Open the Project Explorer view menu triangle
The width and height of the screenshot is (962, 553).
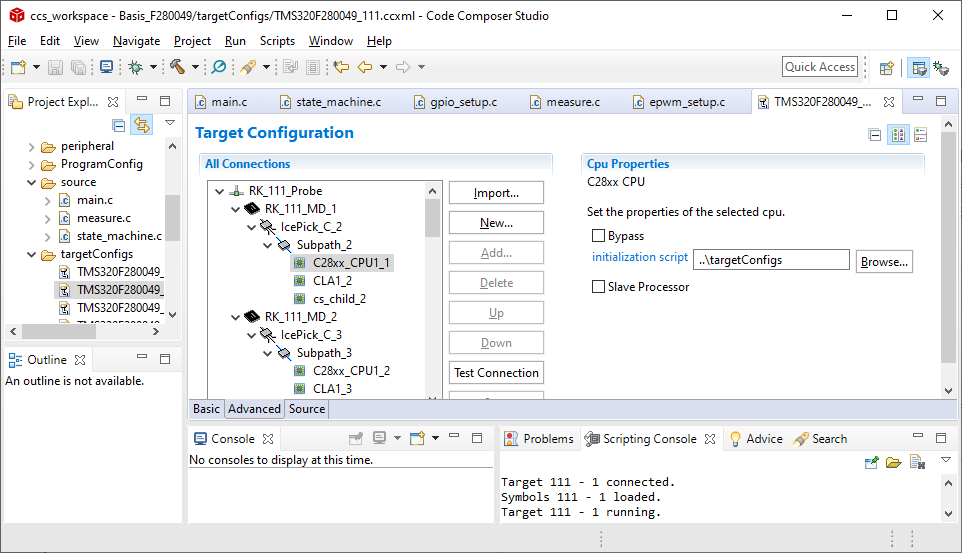170,123
